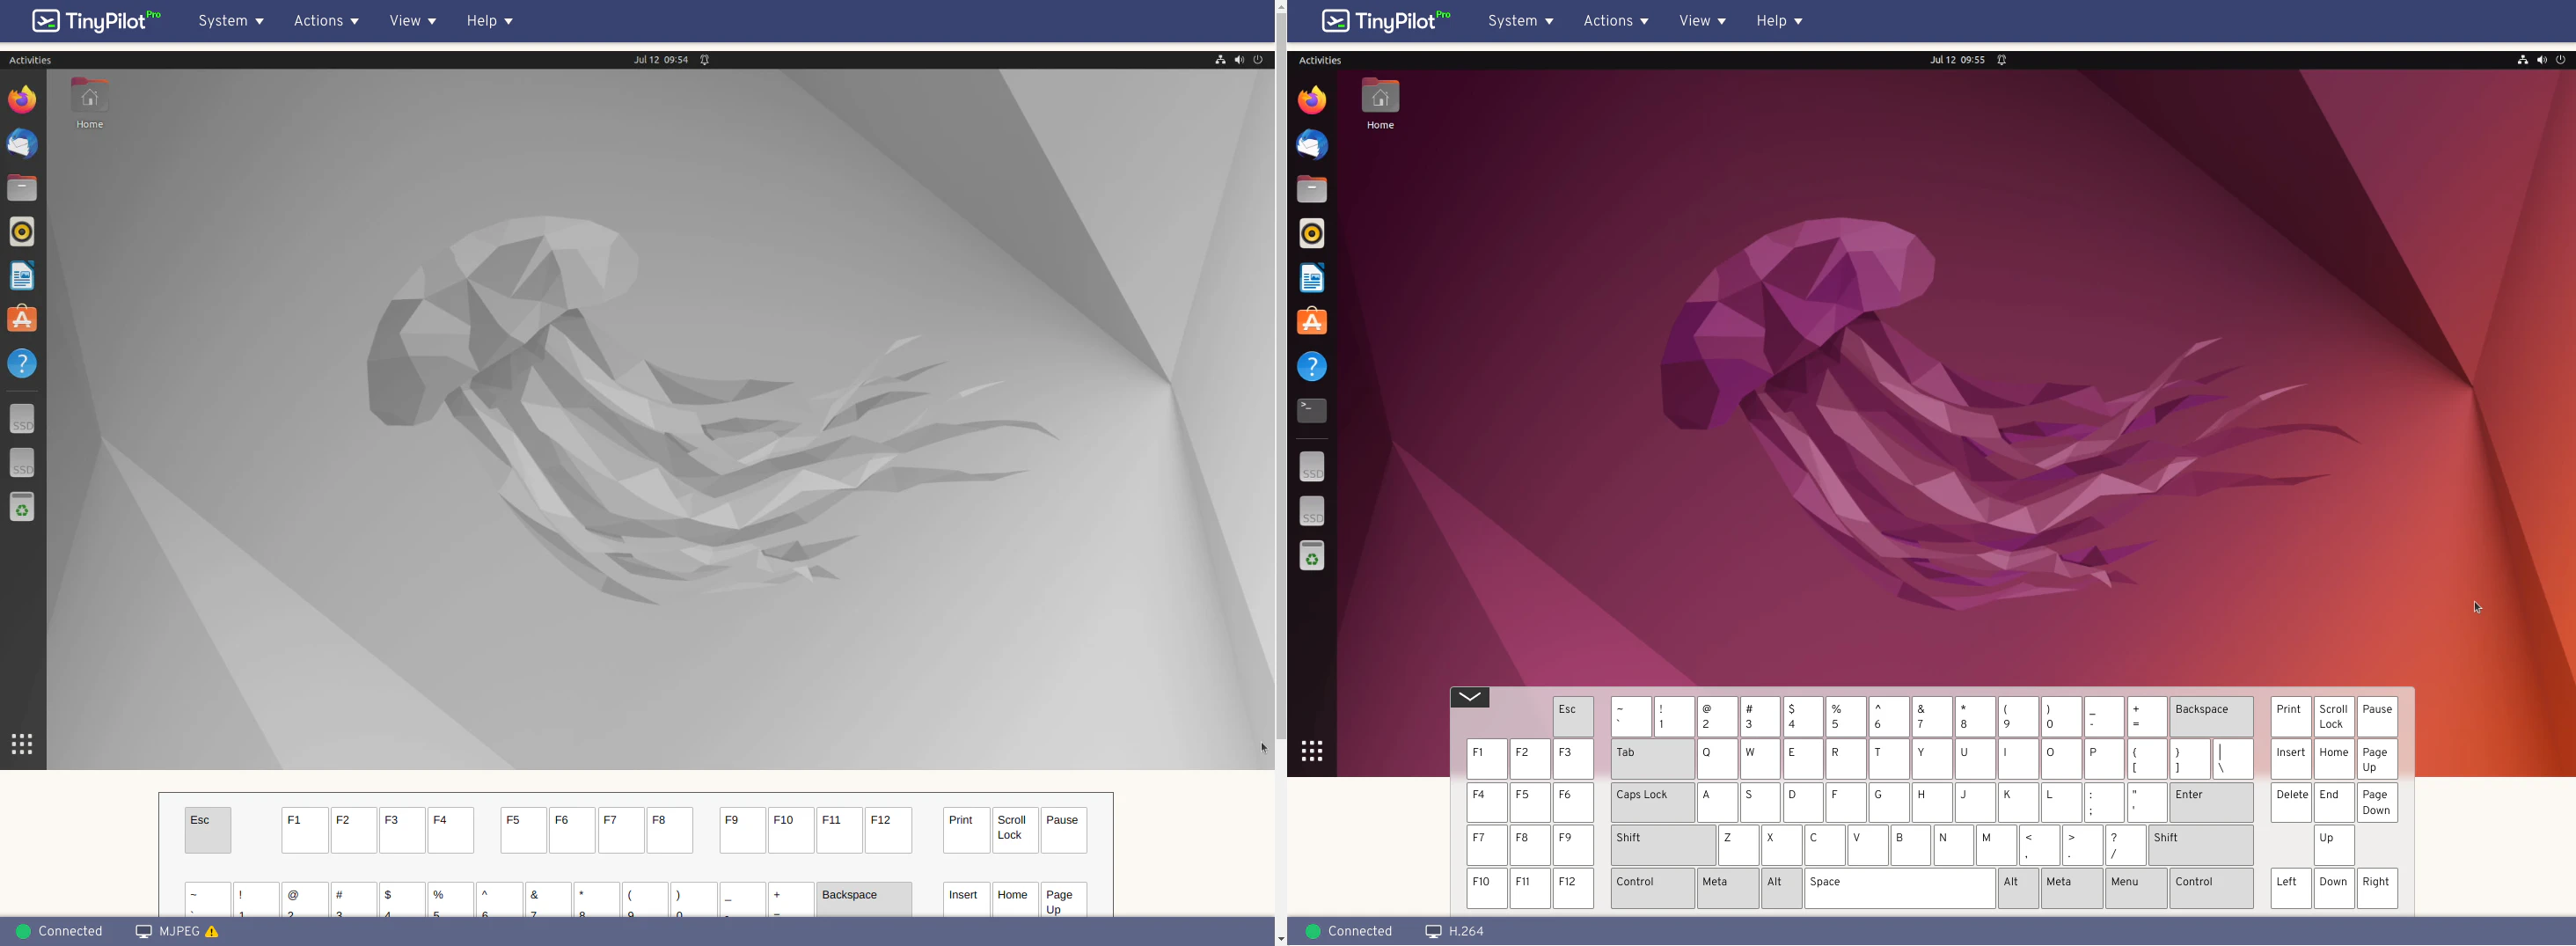Start Rhythmbox in the left MJPEG window dock

tap(22, 232)
